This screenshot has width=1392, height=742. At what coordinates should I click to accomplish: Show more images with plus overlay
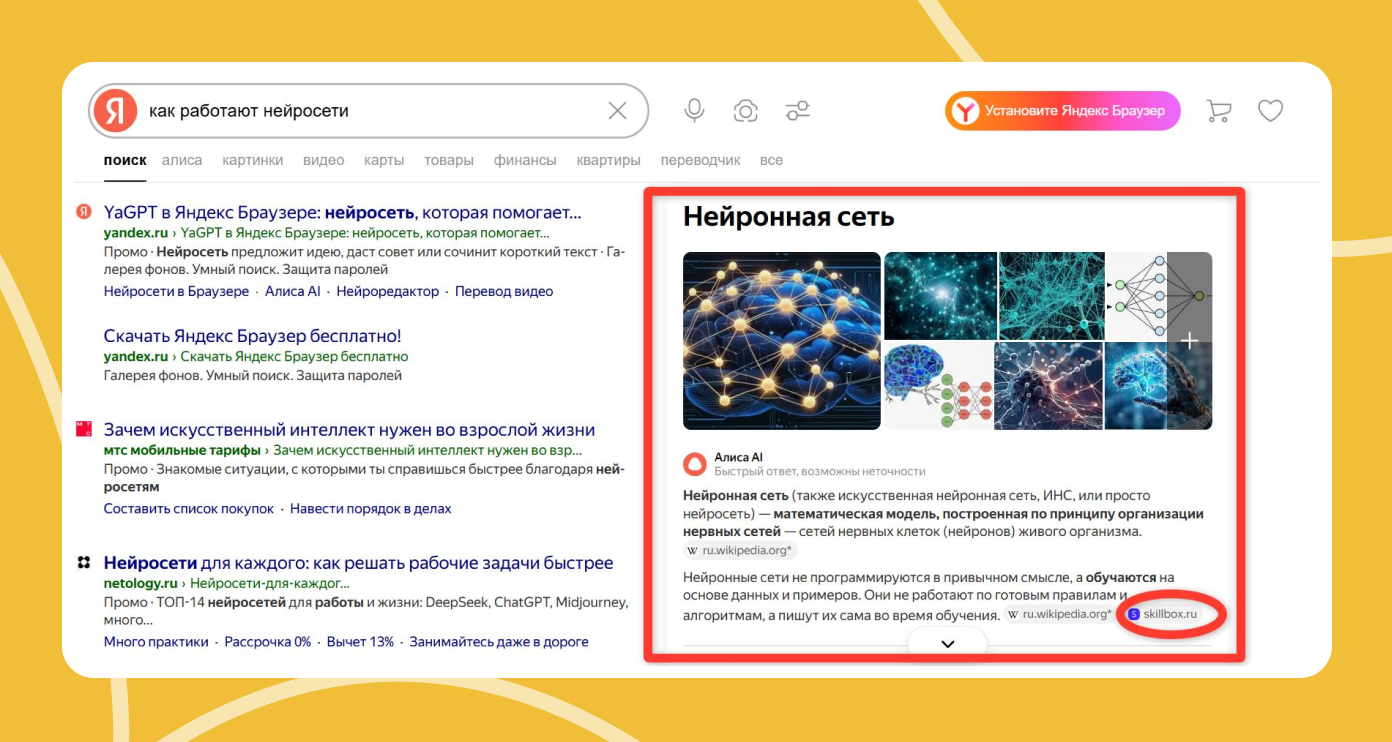(1189, 341)
